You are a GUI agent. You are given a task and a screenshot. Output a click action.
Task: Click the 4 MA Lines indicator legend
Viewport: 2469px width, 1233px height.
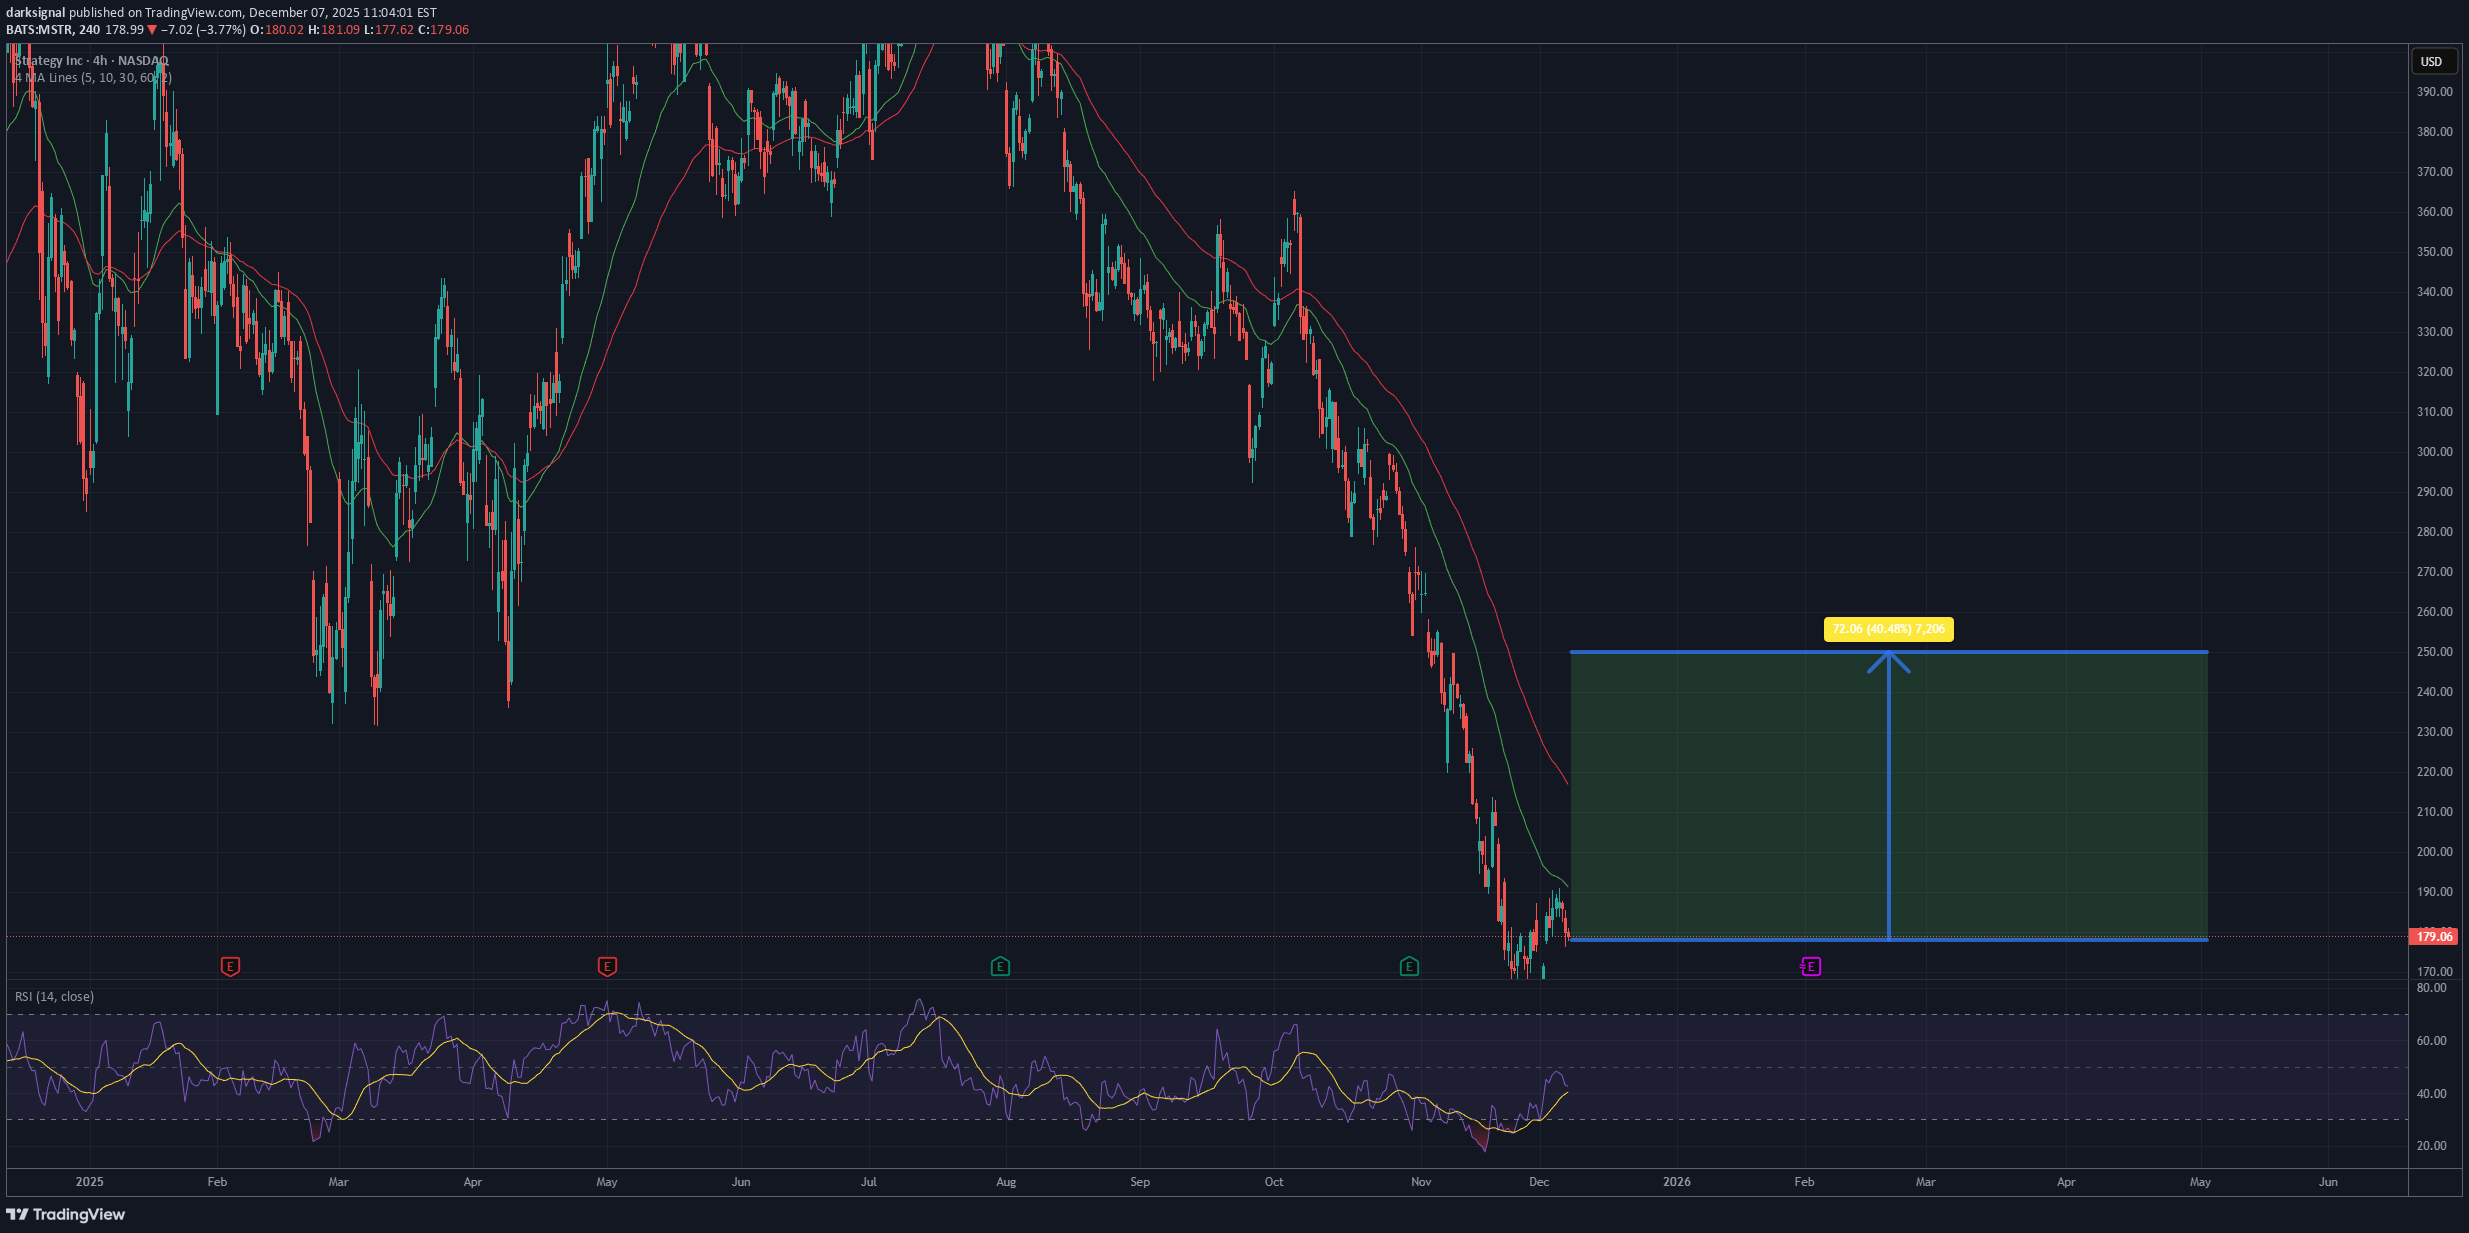92,78
